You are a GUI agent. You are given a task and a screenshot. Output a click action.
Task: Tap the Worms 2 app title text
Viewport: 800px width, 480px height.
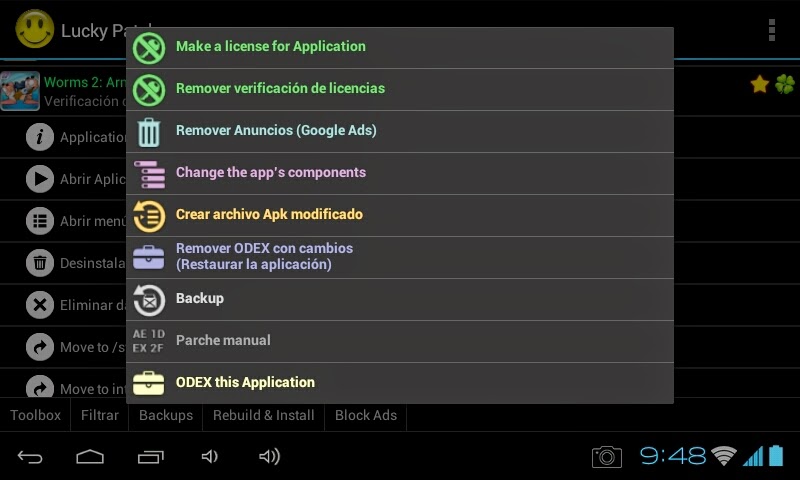[85, 82]
